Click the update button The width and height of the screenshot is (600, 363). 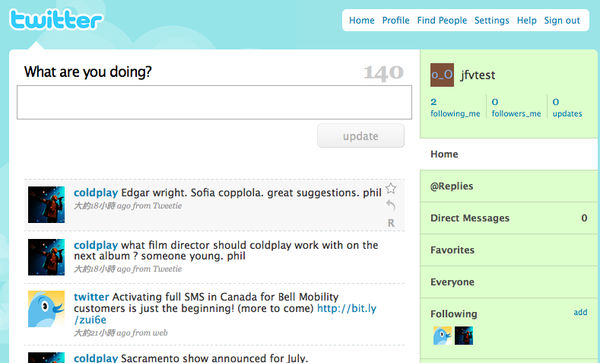click(x=360, y=136)
